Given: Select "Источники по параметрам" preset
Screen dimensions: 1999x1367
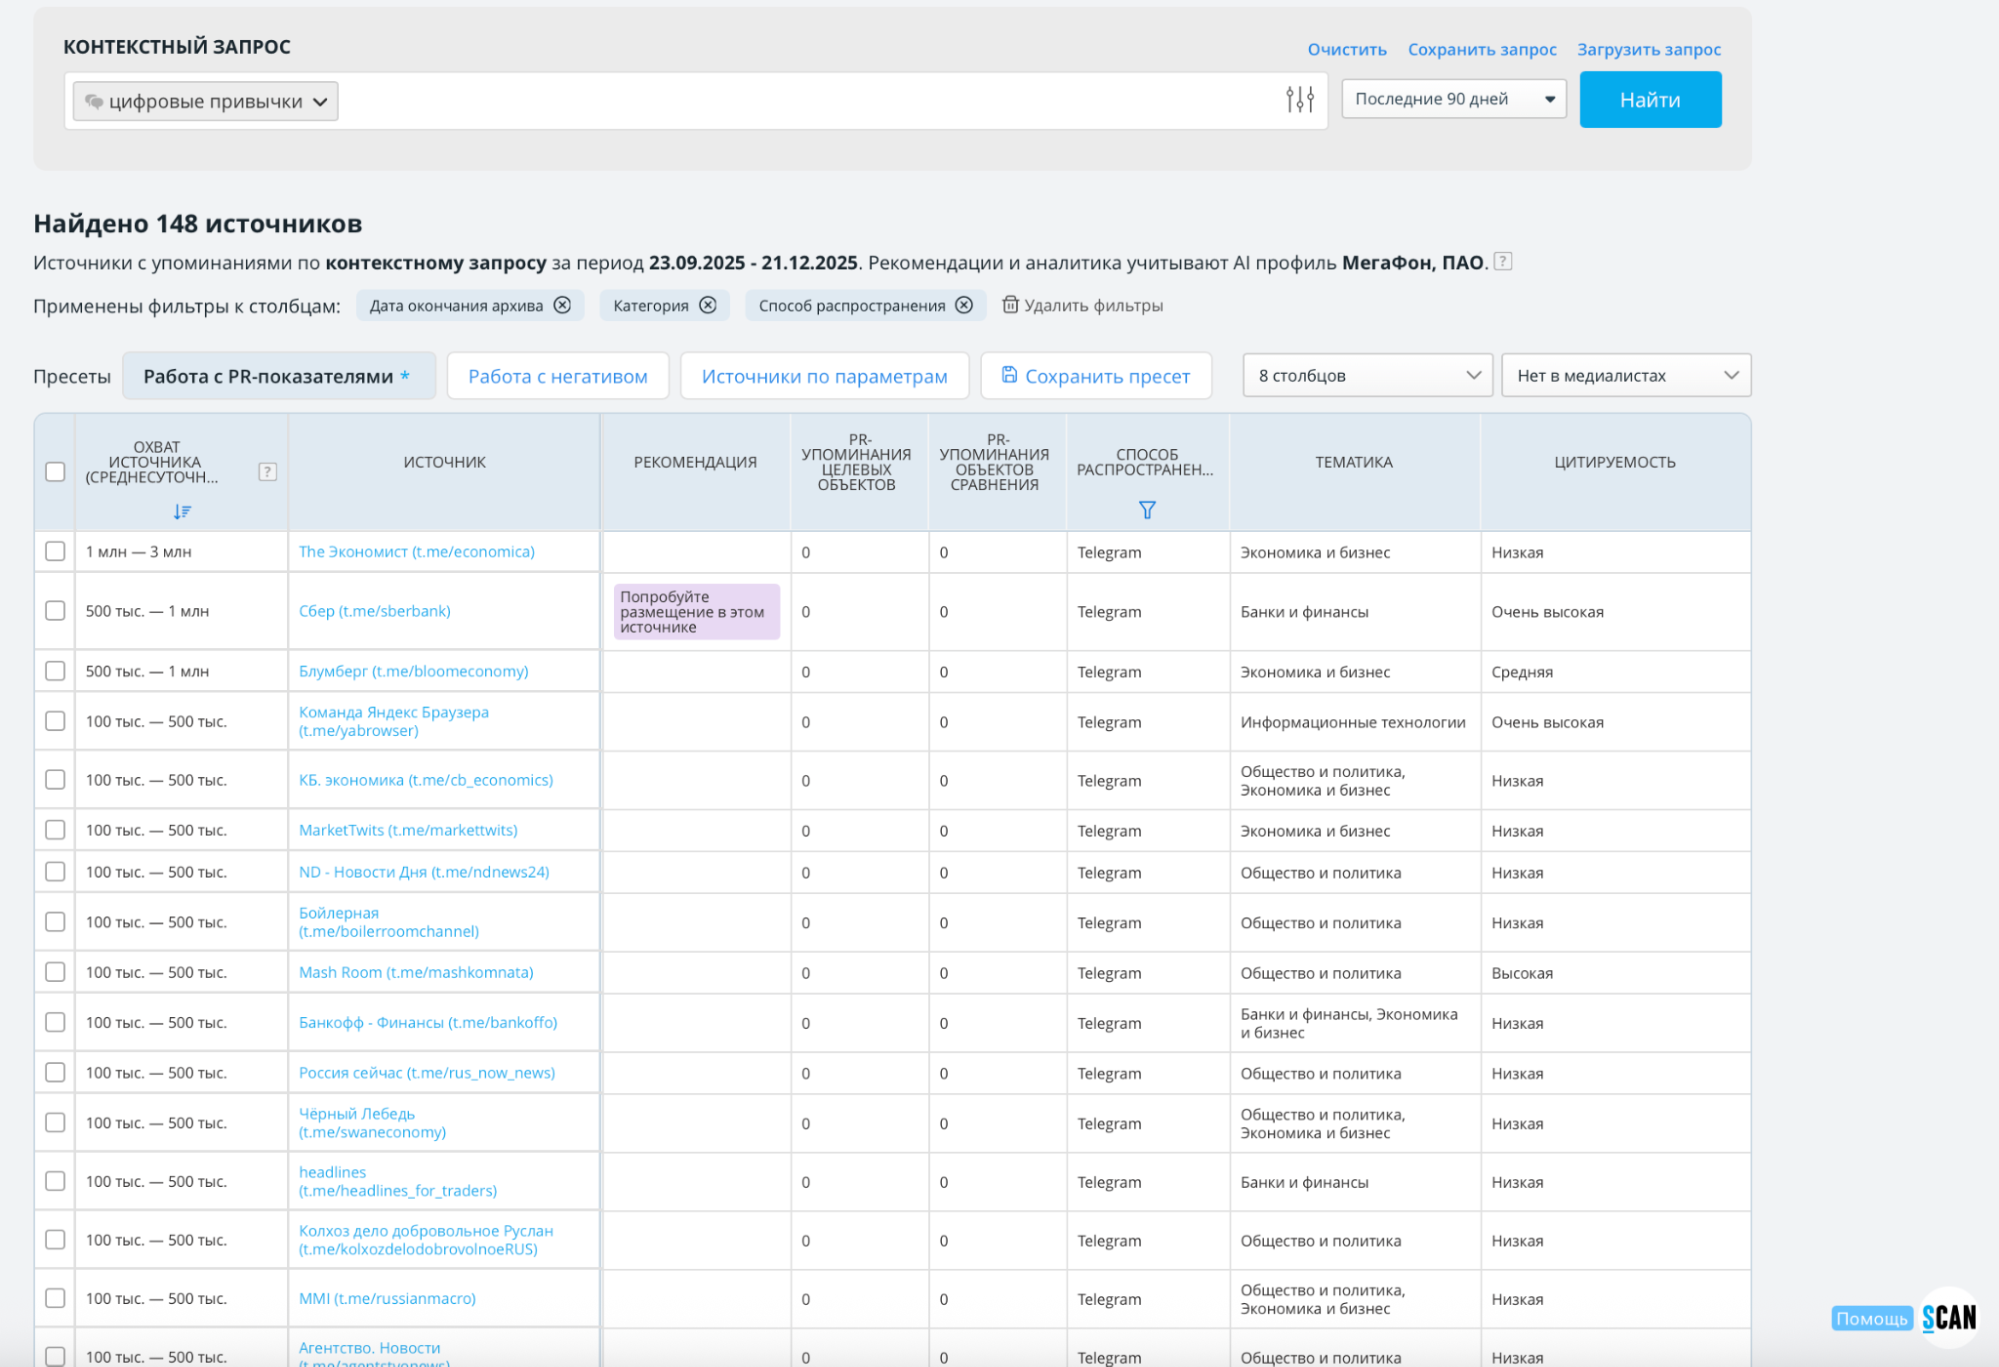Looking at the screenshot, I should tap(824, 376).
